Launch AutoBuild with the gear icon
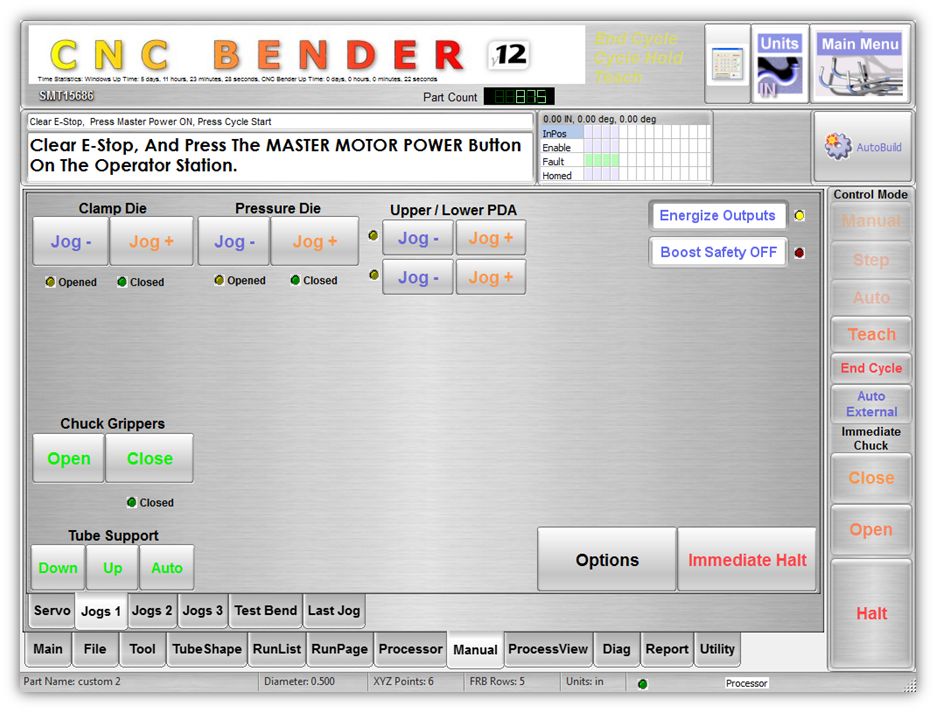Screen dimensions: 936x712 tap(863, 147)
